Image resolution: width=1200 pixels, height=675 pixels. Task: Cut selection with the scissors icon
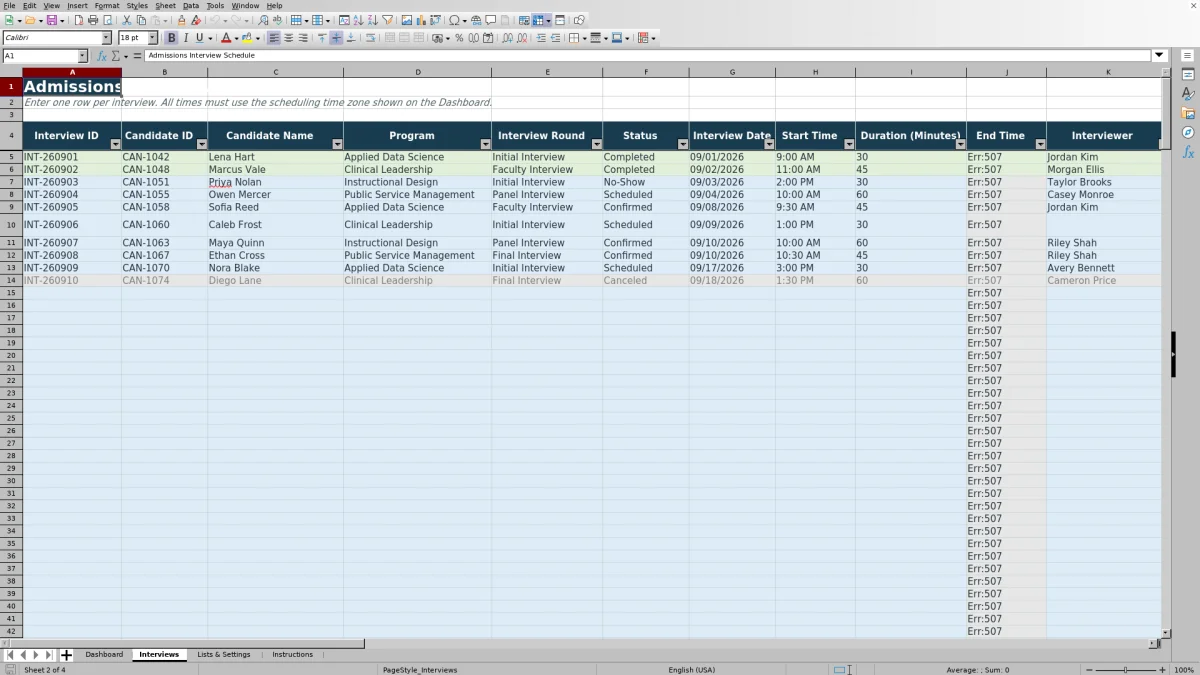click(126, 20)
